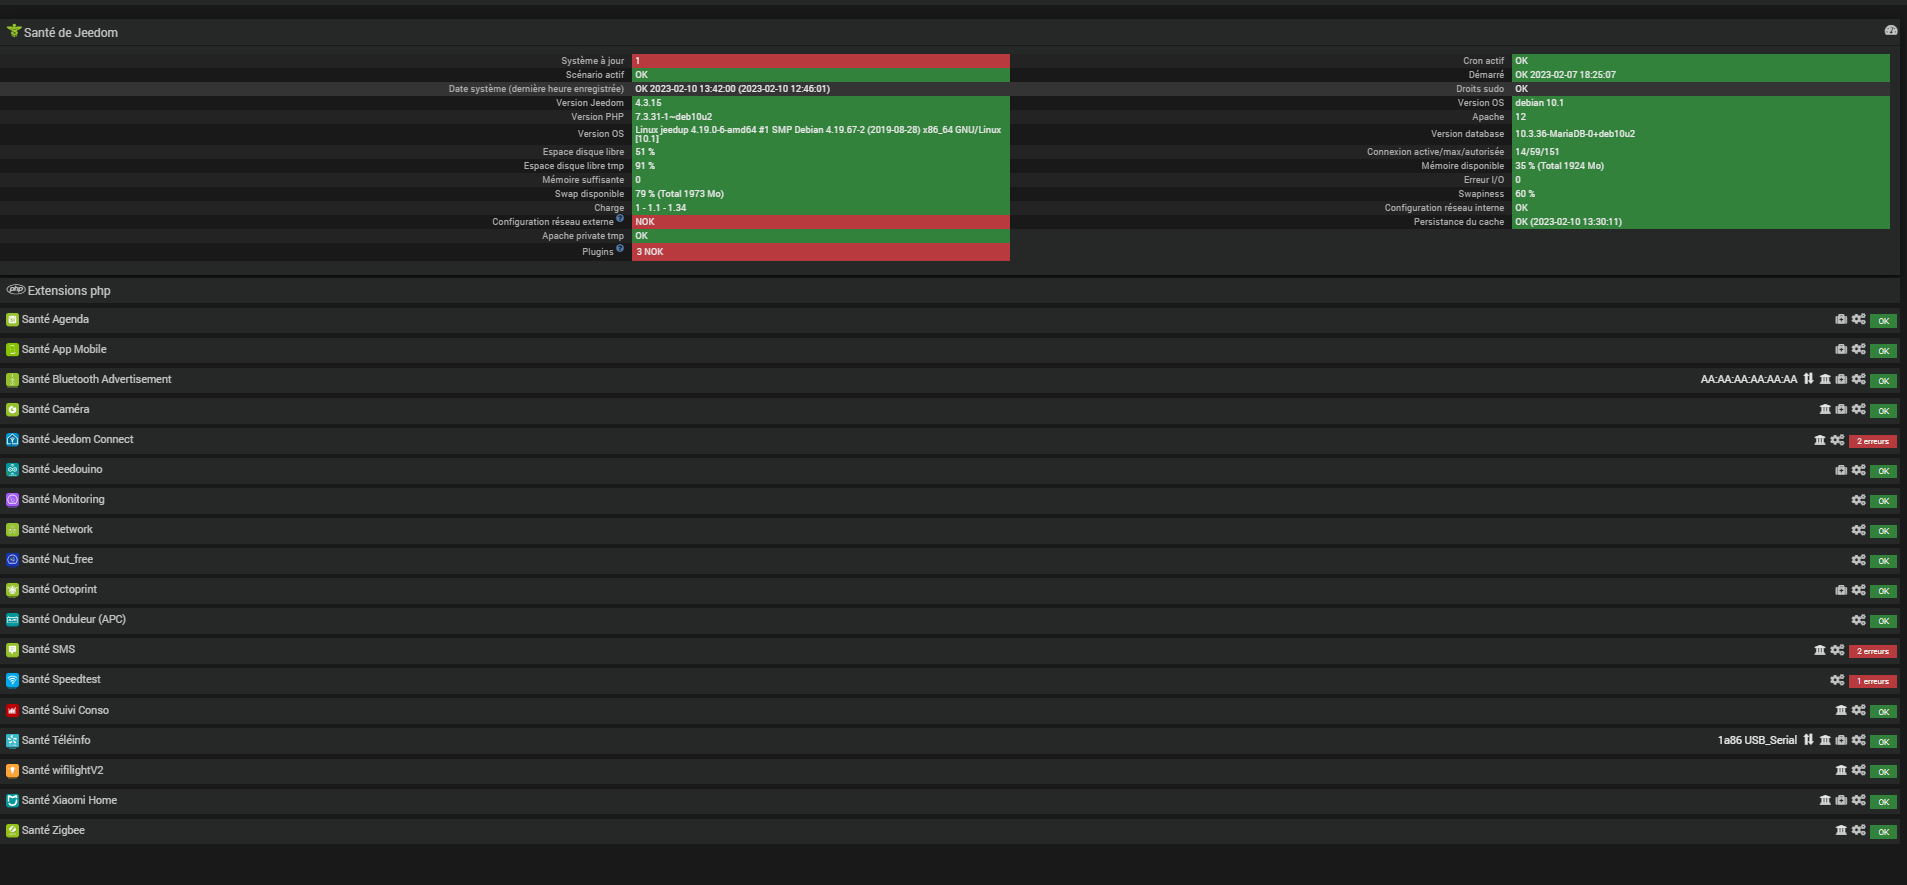Open the health medkit icon in Santé Agenda row

(x=1841, y=320)
